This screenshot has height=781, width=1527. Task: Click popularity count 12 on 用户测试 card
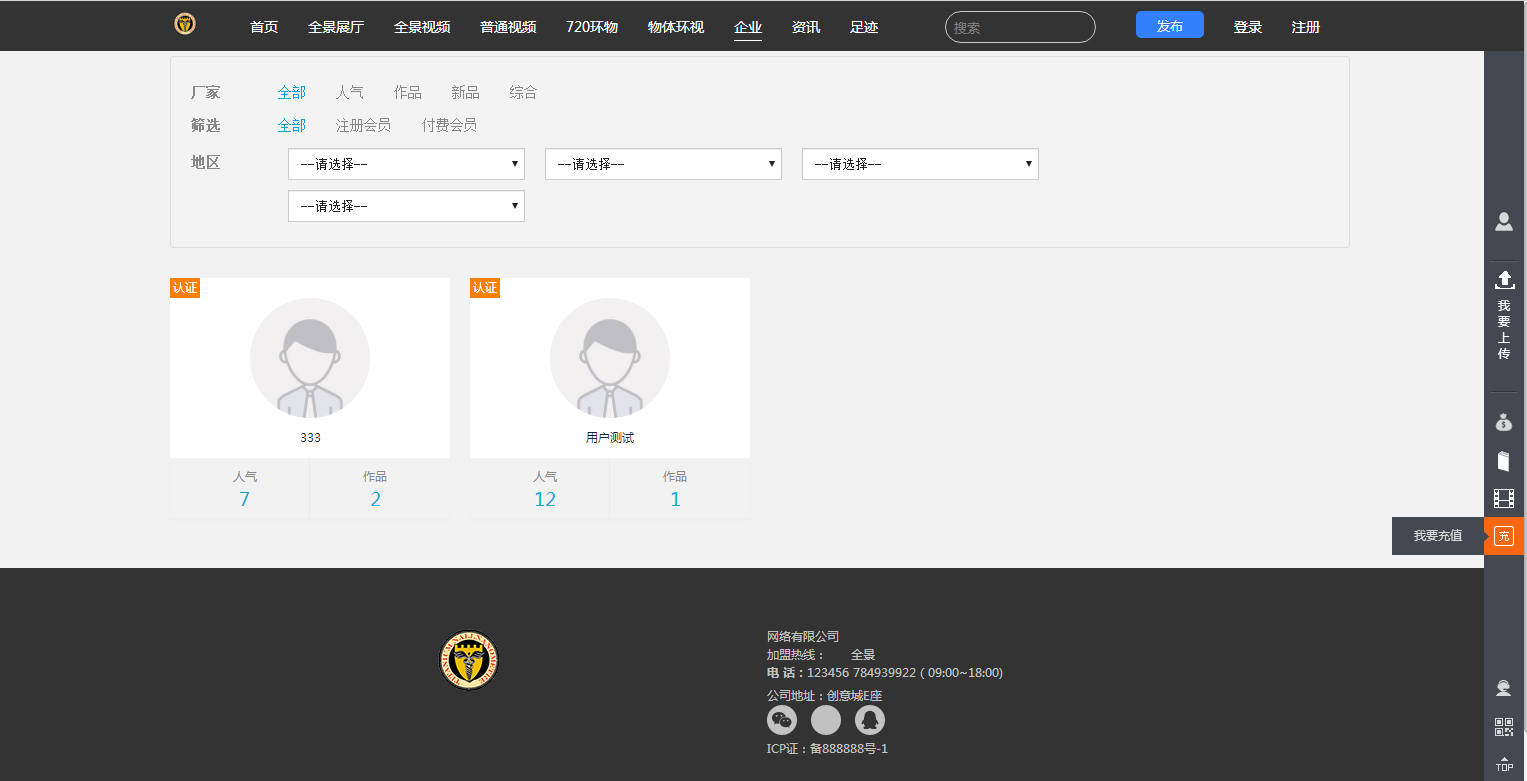click(545, 499)
